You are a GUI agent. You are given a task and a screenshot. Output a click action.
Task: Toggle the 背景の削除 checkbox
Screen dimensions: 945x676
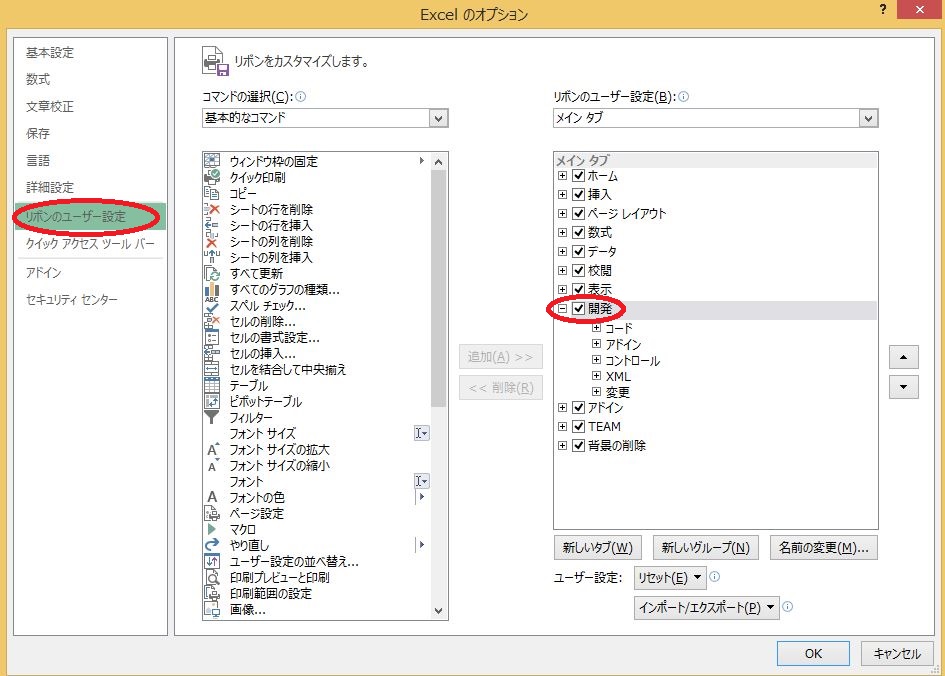579,445
